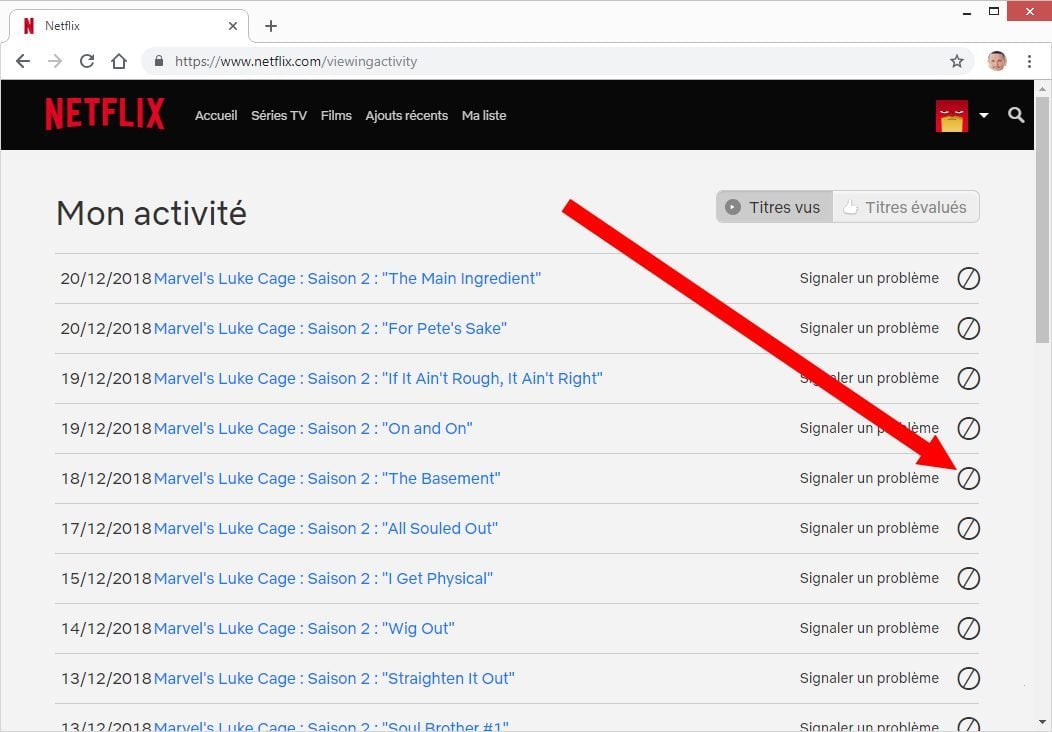Reload the page
This screenshot has height=732, width=1052.
click(x=87, y=61)
